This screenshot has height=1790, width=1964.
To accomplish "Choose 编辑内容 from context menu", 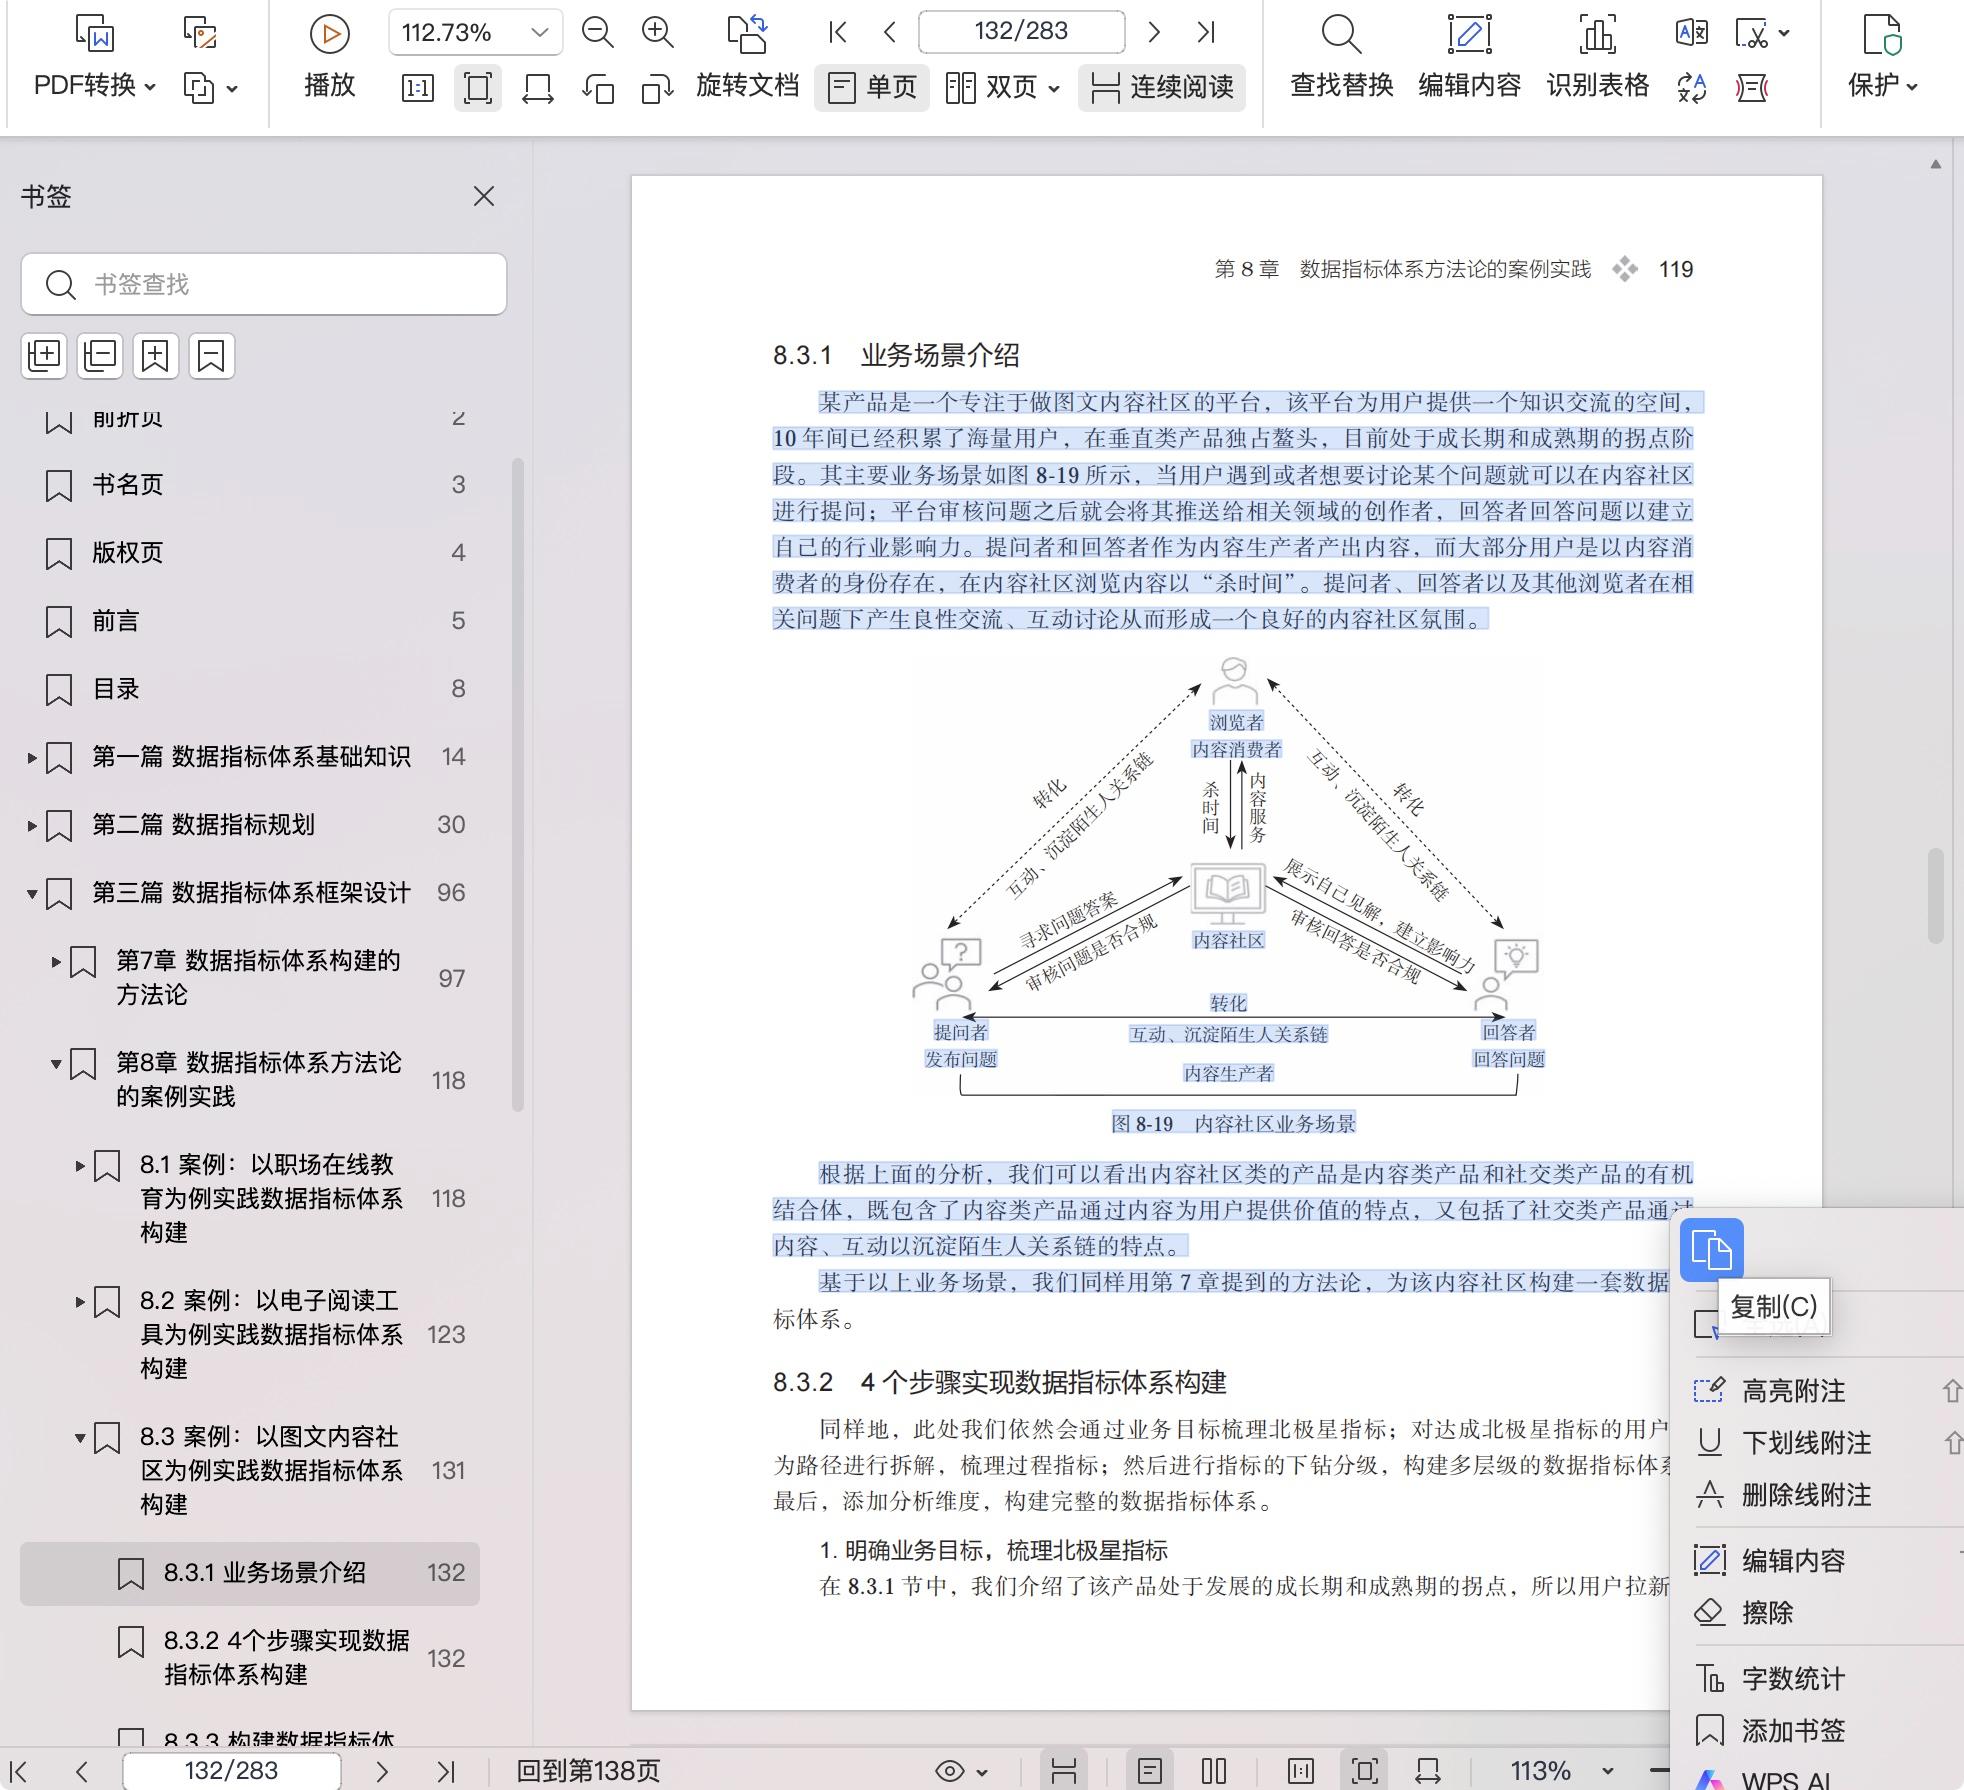I will tap(1792, 1561).
